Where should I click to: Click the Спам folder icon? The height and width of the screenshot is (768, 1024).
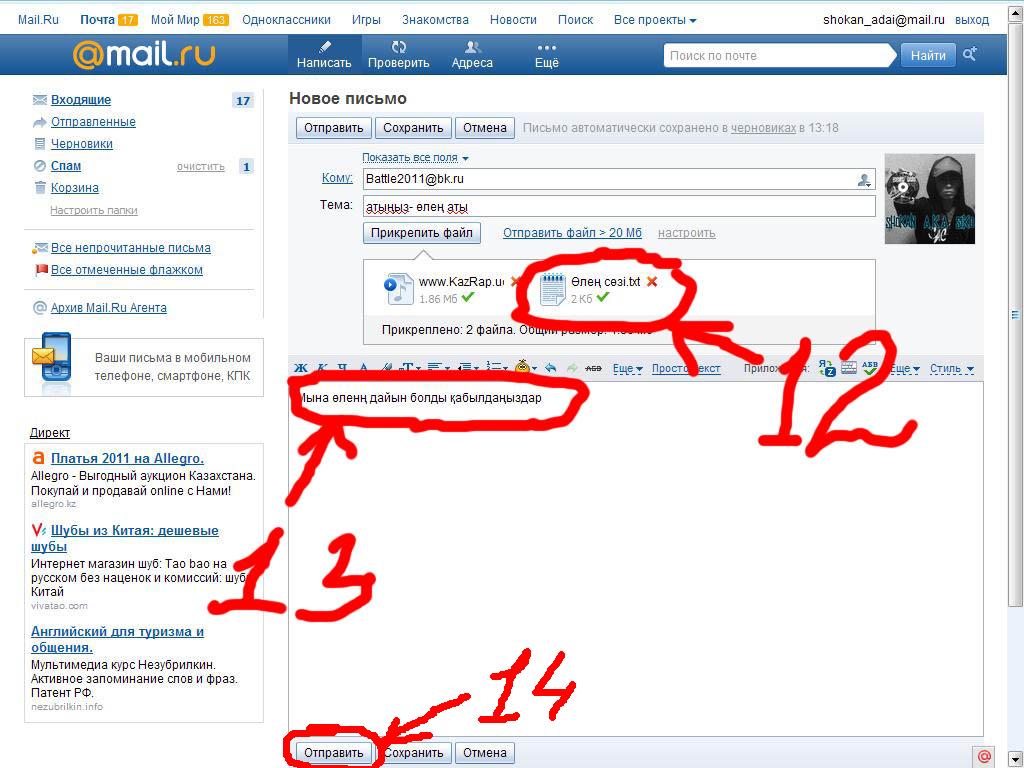coord(40,166)
